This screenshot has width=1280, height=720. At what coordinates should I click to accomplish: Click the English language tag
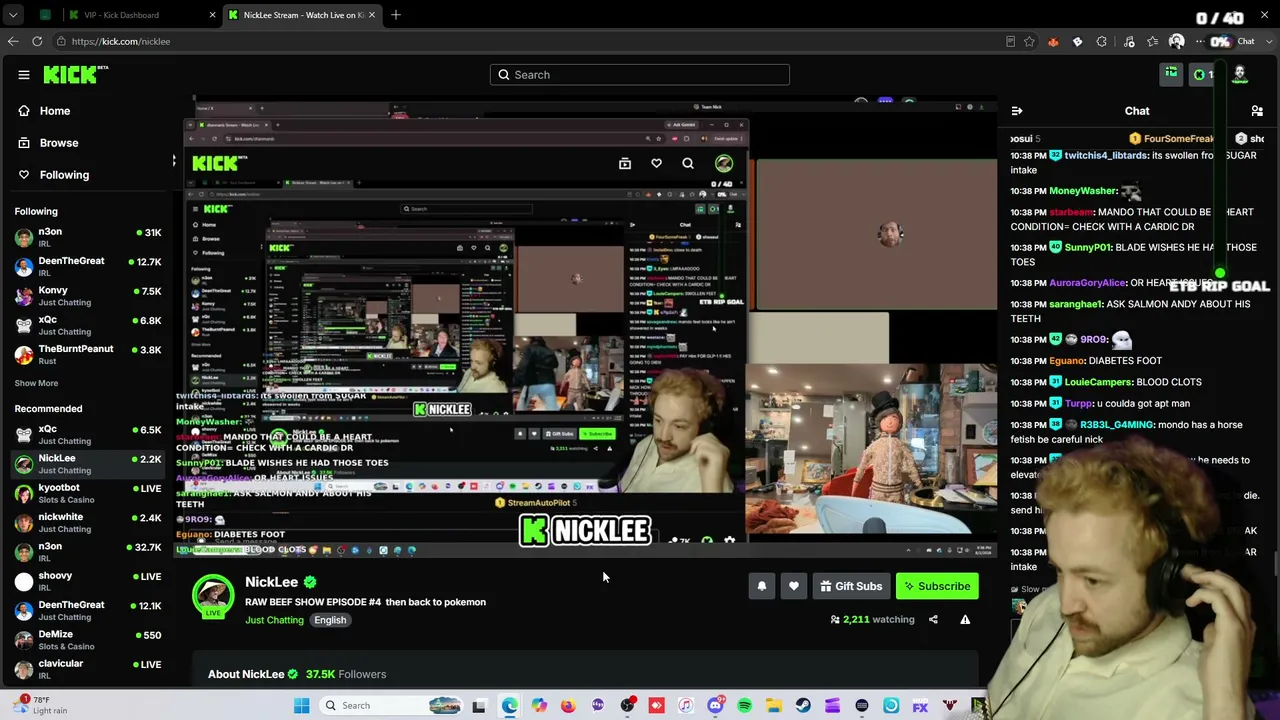(330, 620)
